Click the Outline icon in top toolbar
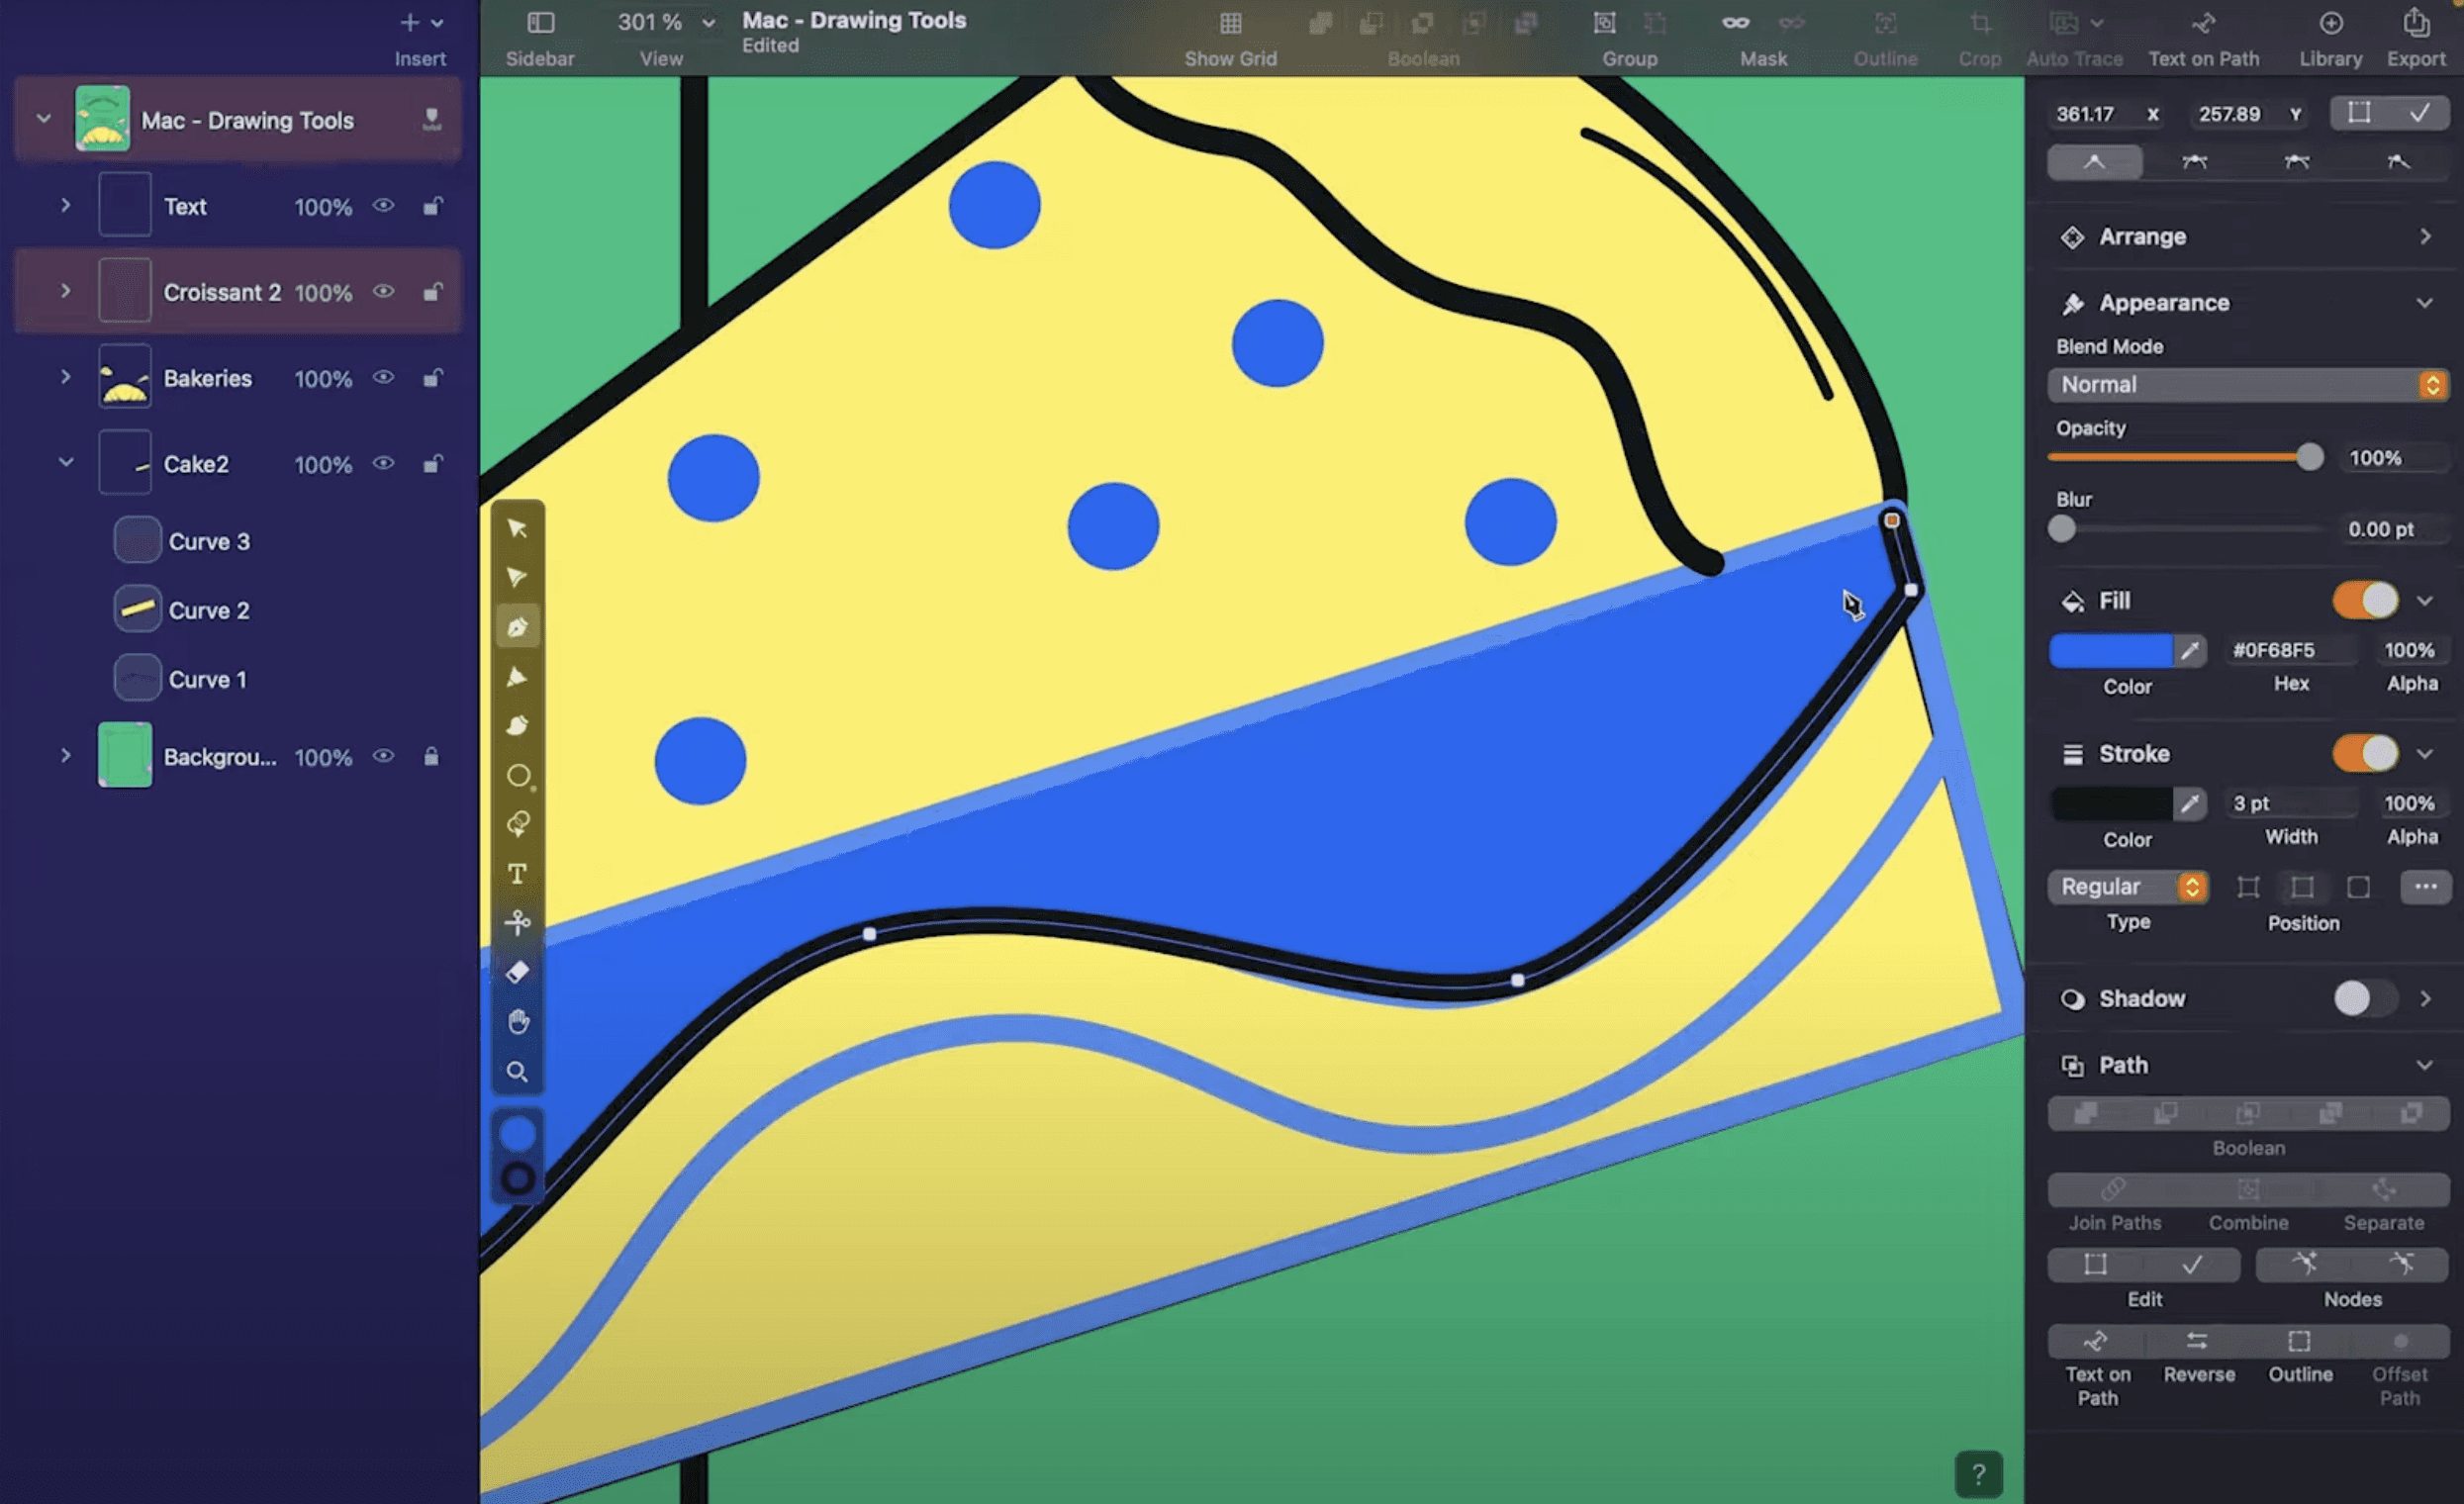2464x1504 pixels. (x=1885, y=23)
